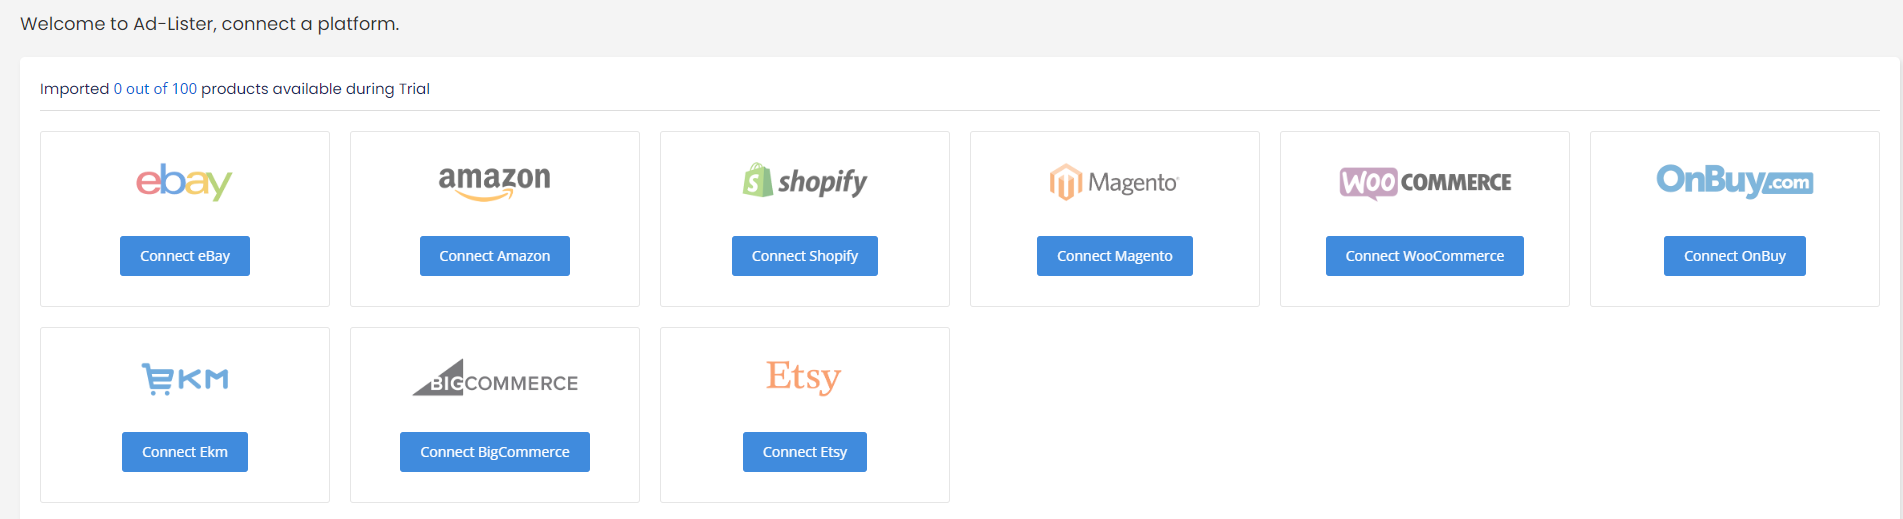Click the EKM cart logo

point(185,379)
